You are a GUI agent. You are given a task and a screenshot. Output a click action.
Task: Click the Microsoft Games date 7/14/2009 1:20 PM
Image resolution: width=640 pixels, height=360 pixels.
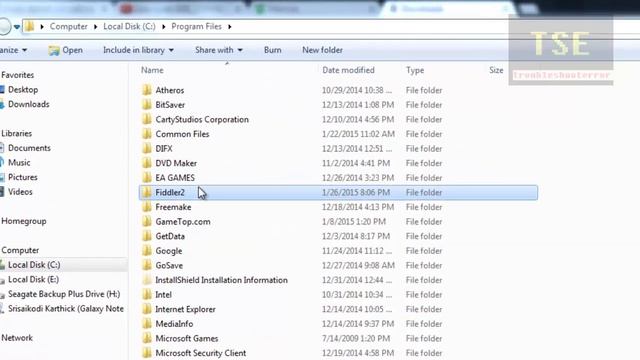tap(356, 338)
